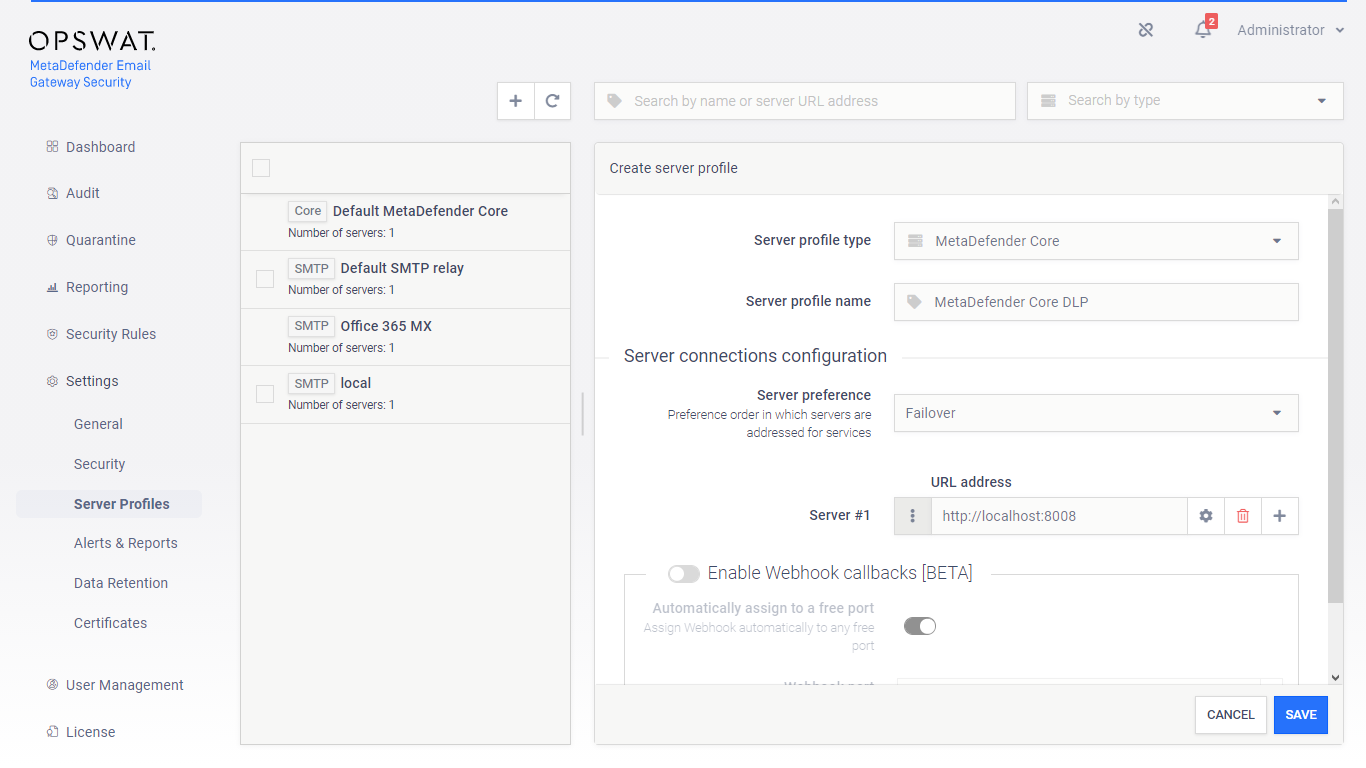This screenshot has height=768, width=1366.
Task: Open Dashboard in the sidebar
Action: click(x=100, y=147)
